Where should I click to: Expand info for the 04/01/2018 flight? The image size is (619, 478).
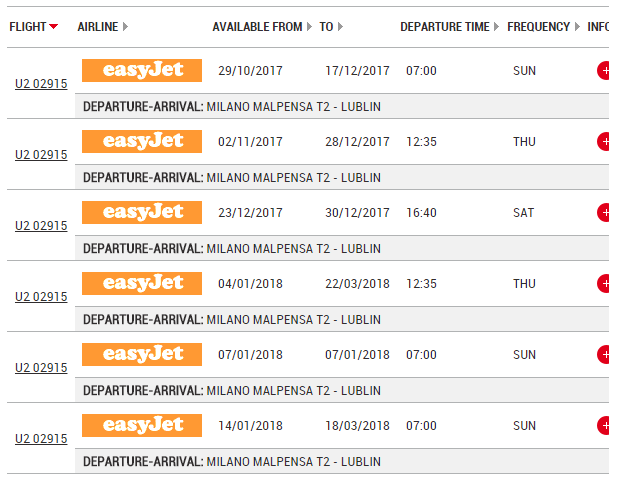(x=604, y=284)
